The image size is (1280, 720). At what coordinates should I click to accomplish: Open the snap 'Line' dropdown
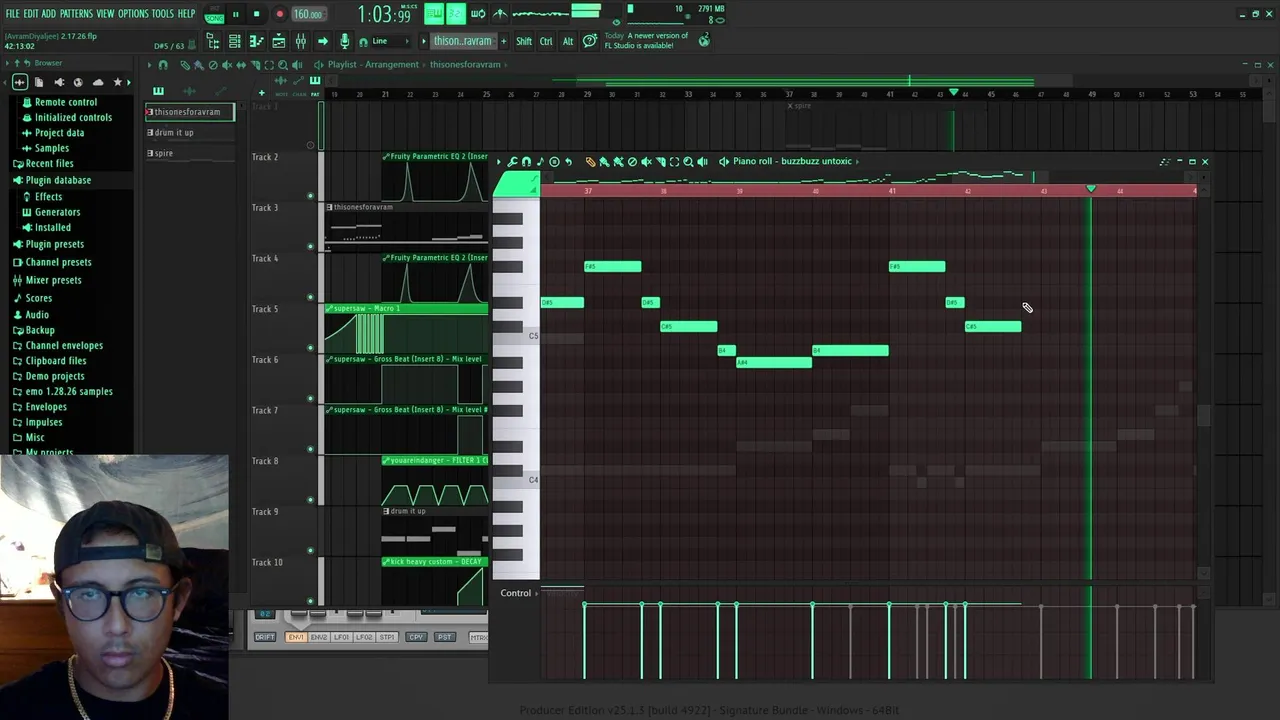389,41
